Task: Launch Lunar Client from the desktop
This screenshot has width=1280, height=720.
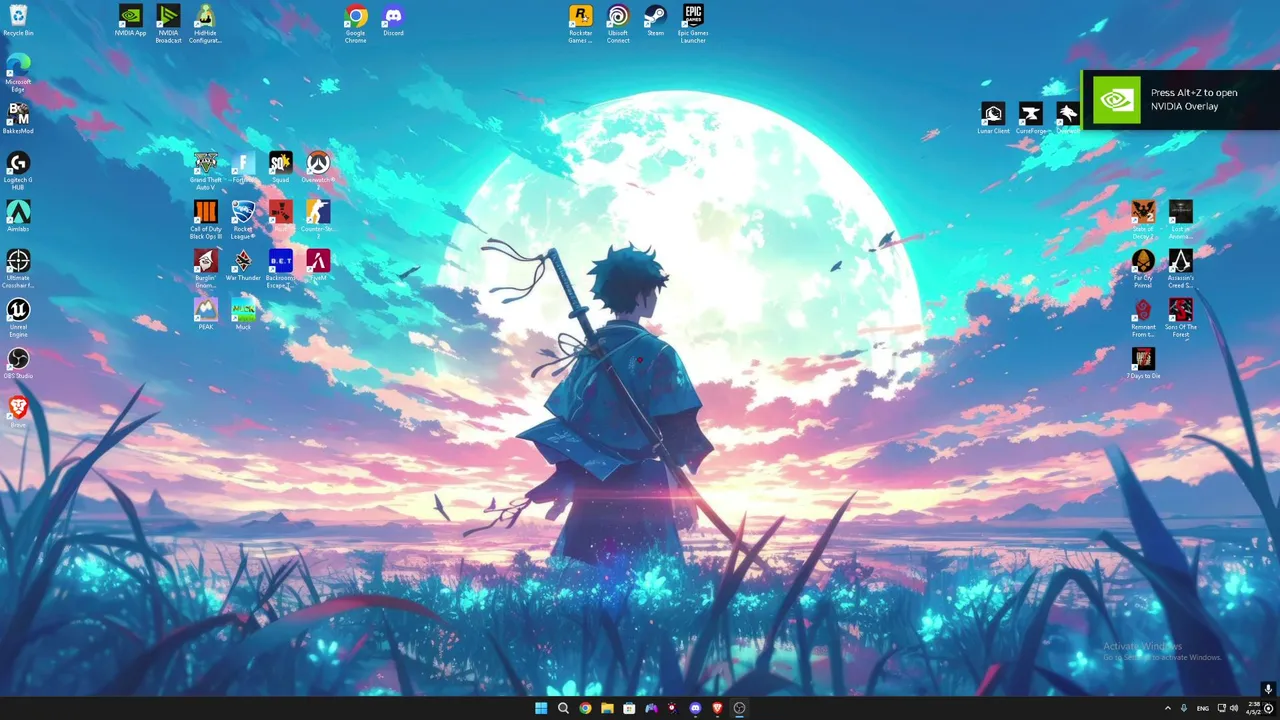Action: coord(993,118)
